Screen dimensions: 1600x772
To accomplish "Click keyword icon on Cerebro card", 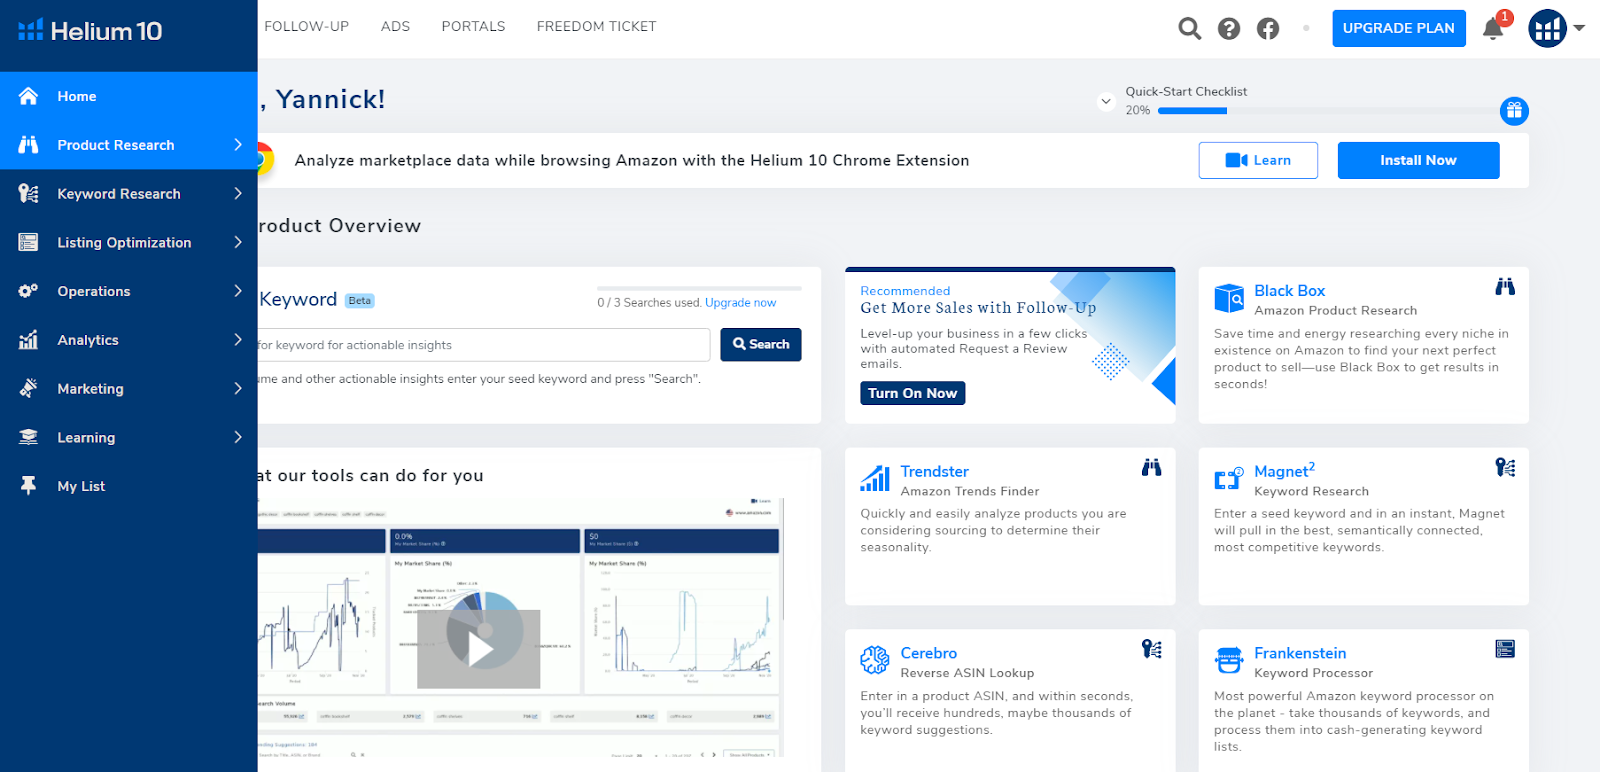I will tap(1151, 649).
